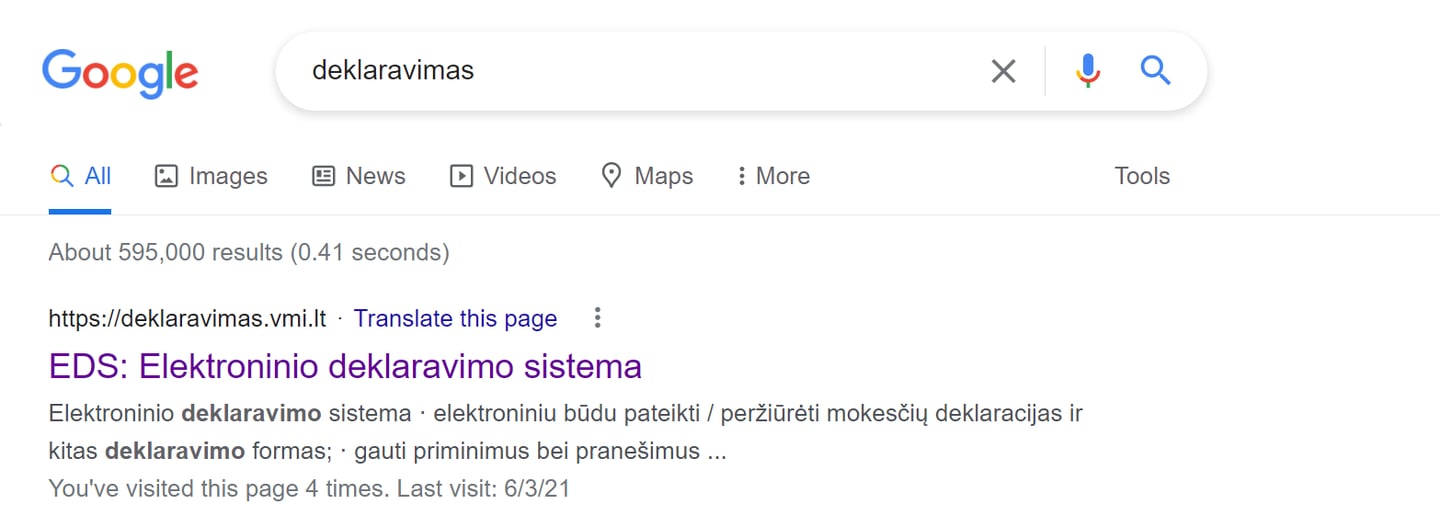
Task: Open the Google logo homepage
Action: pos(120,72)
